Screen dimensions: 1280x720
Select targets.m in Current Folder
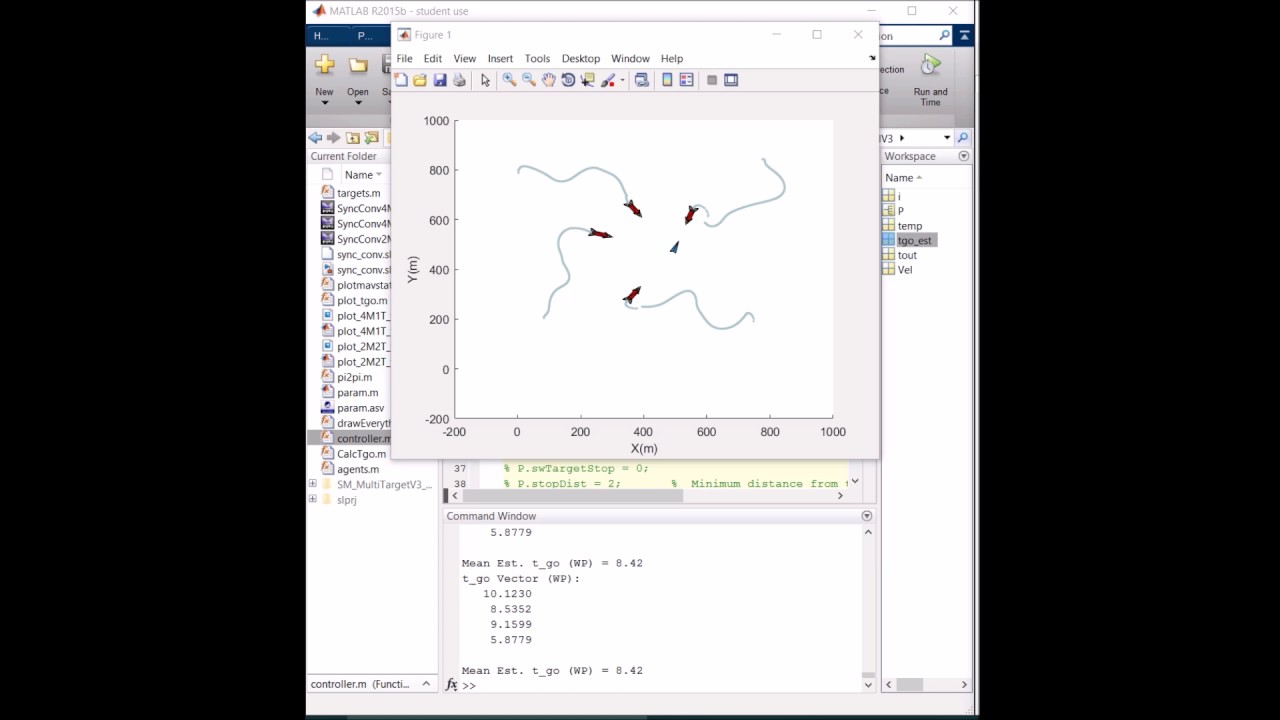[358, 193]
